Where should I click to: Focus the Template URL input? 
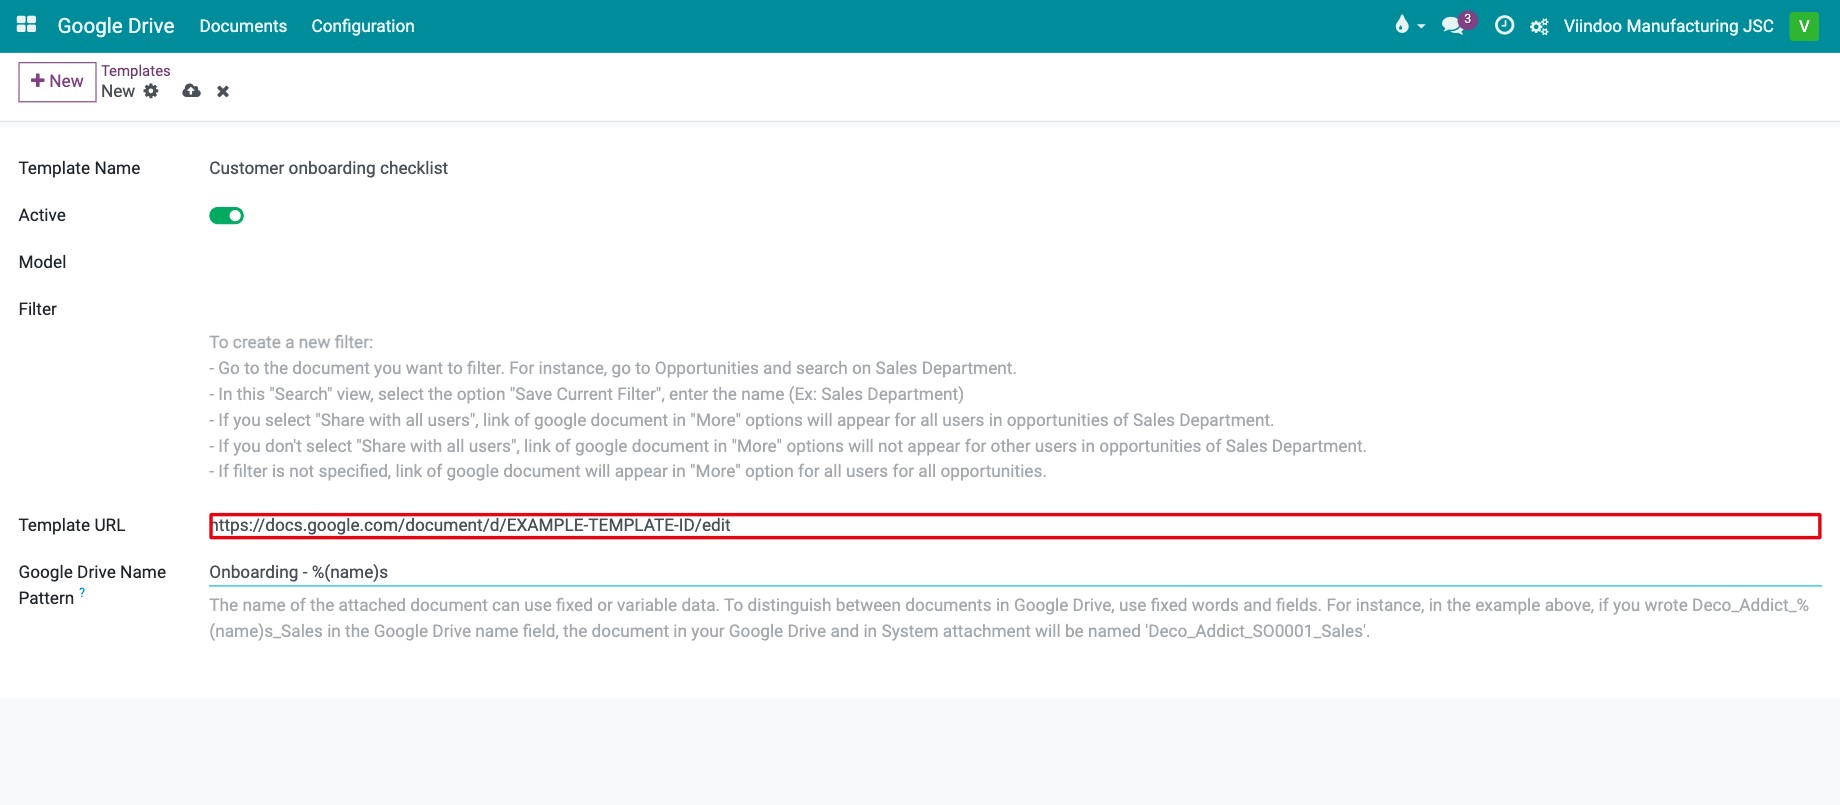pyautogui.click(x=1014, y=526)
